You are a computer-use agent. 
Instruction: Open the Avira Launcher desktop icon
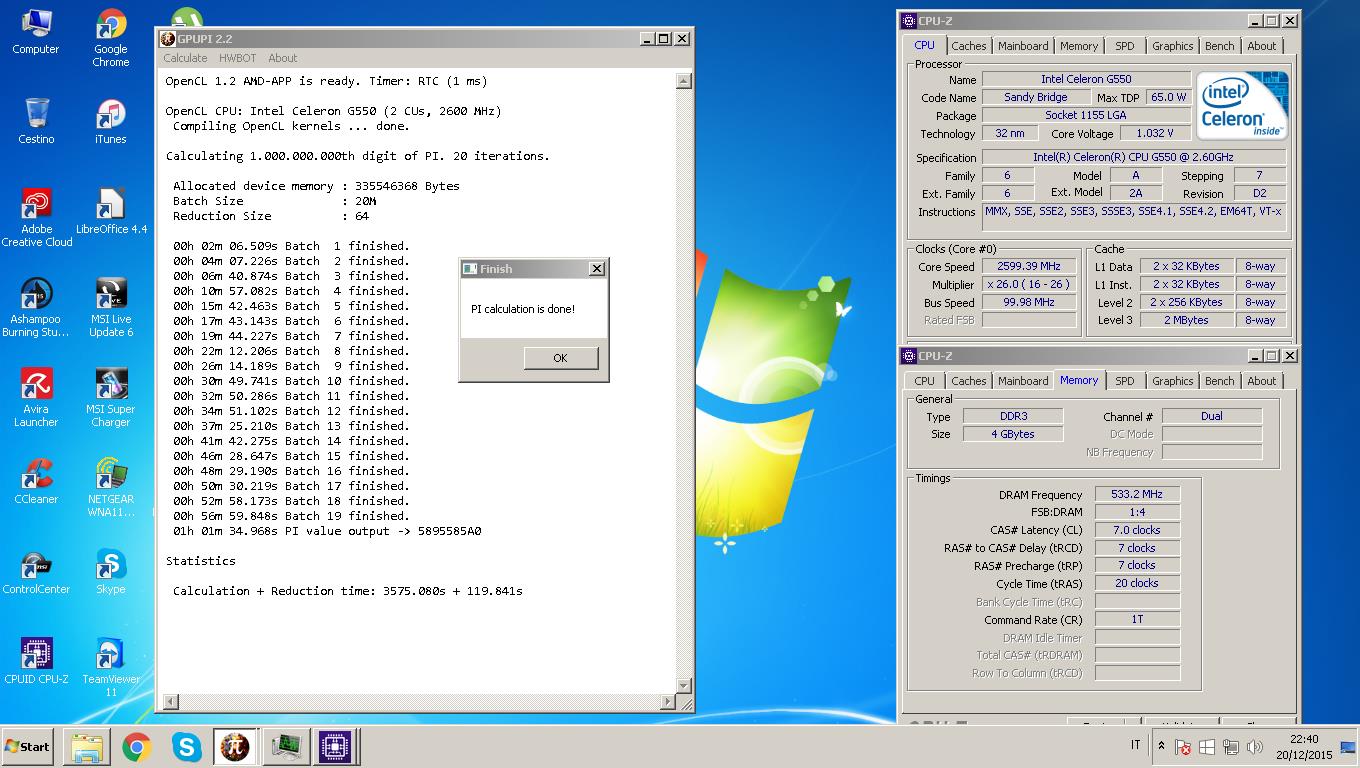pos(36,398)
